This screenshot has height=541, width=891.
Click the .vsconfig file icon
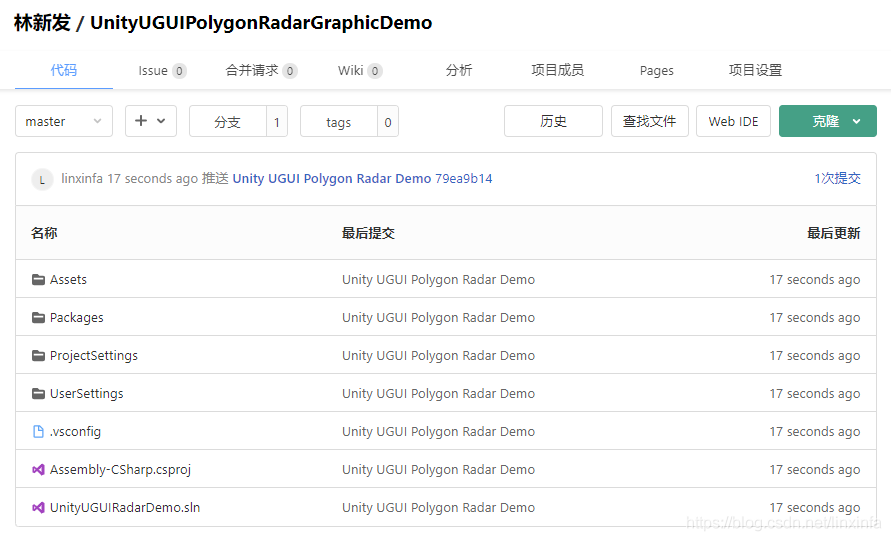(38, 432)
